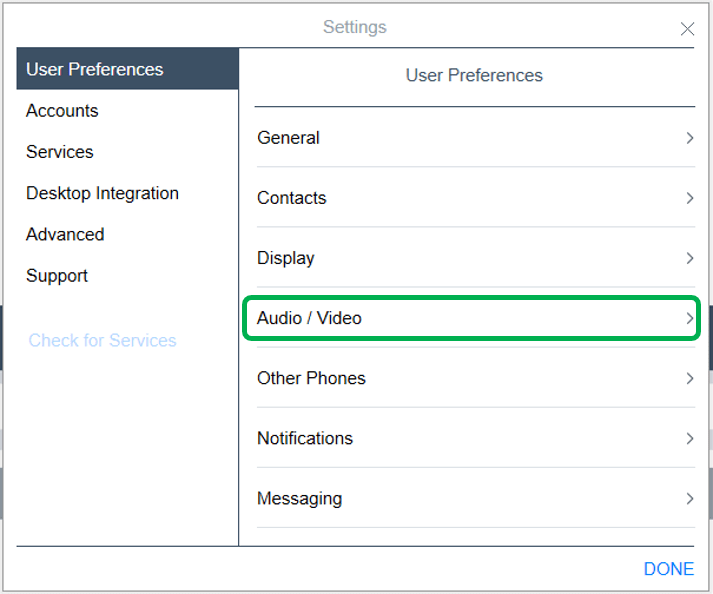Open the Support section
The width and height of the screenshot is (713, 594).
57,275
